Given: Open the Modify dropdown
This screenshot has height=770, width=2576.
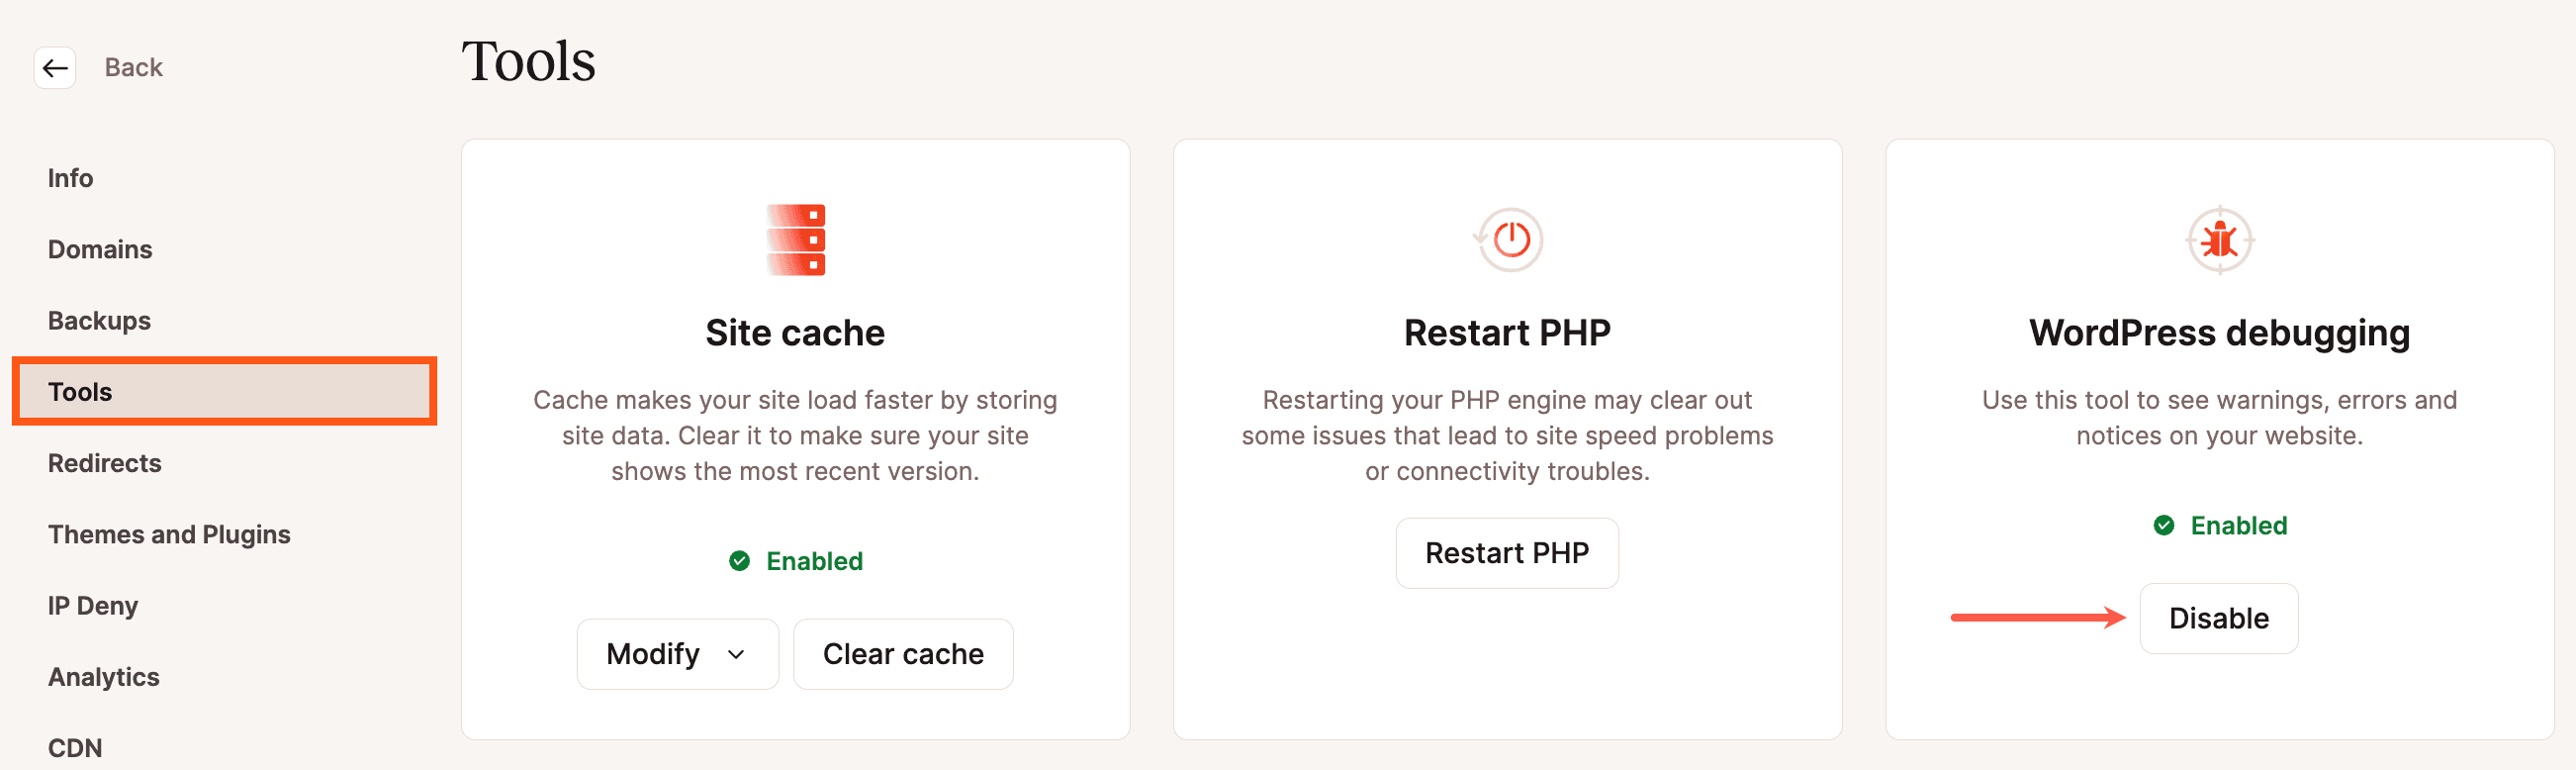Looking at the screenshot, I should (x=677, y=654).
